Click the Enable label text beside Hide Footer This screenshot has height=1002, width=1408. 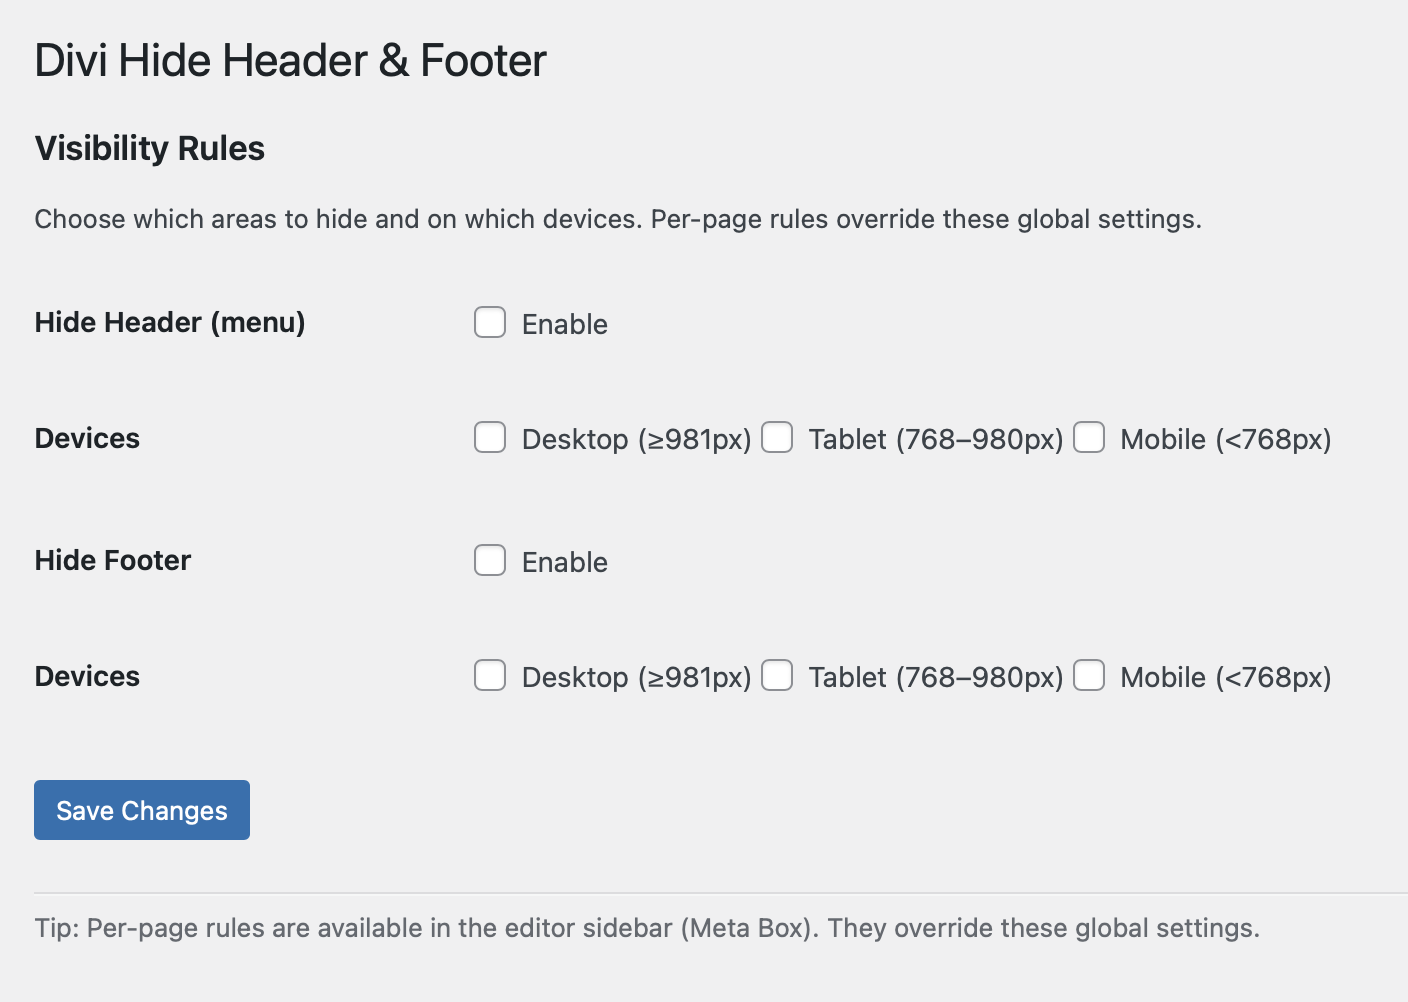[564, 562]
